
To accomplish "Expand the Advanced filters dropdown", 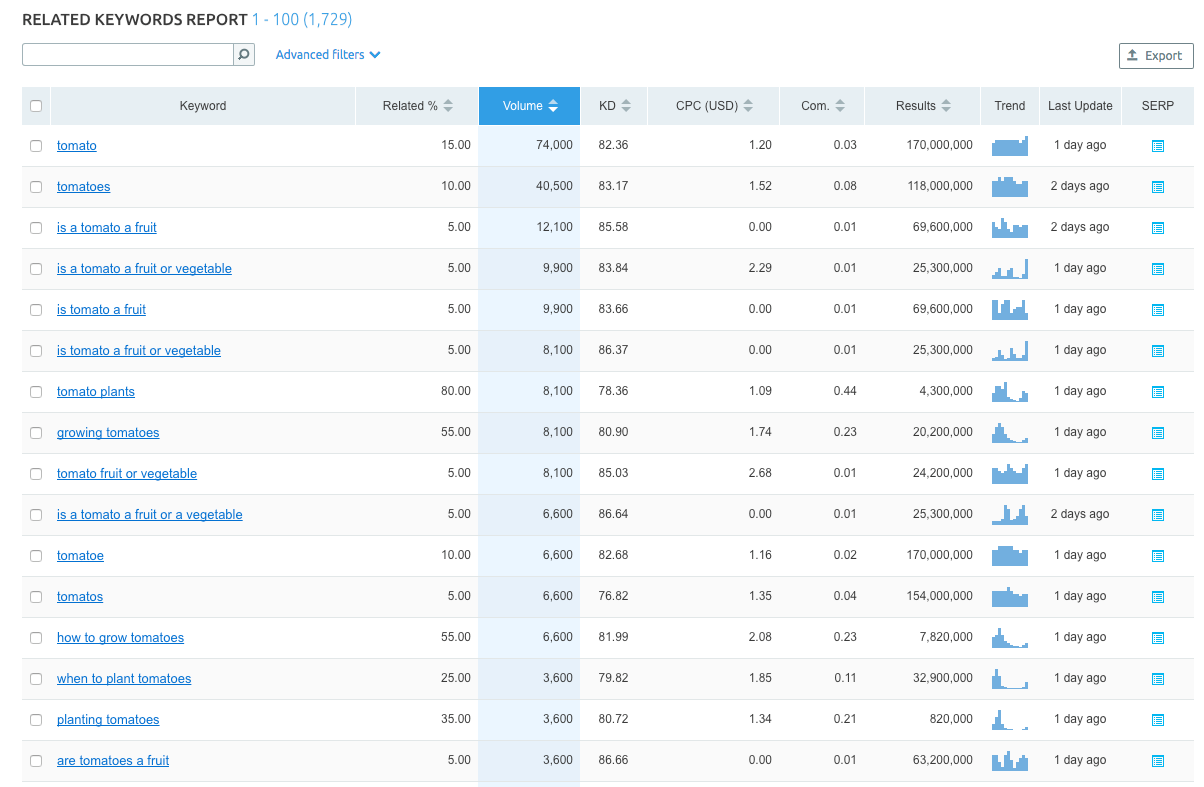I will coord(327,54).
